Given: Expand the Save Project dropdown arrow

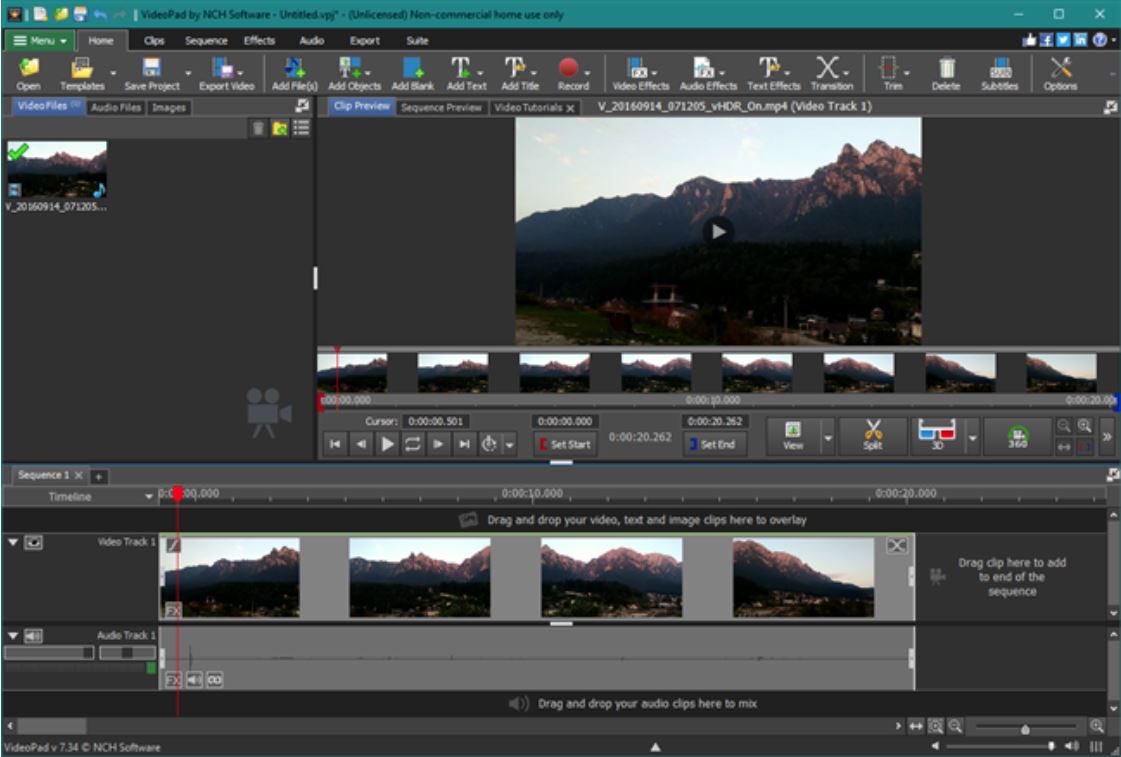Looking at the screenshot, I should (x=188, y=73).
